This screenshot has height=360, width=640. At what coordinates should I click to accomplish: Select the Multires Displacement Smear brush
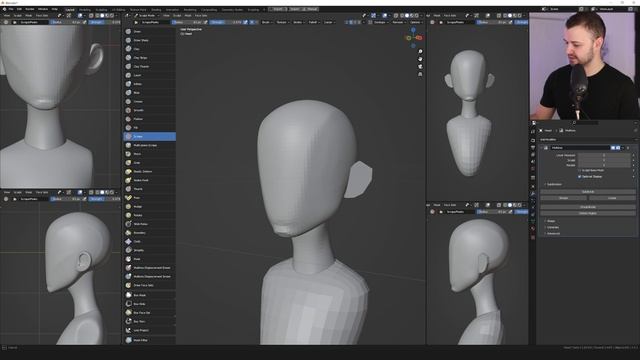149,276
